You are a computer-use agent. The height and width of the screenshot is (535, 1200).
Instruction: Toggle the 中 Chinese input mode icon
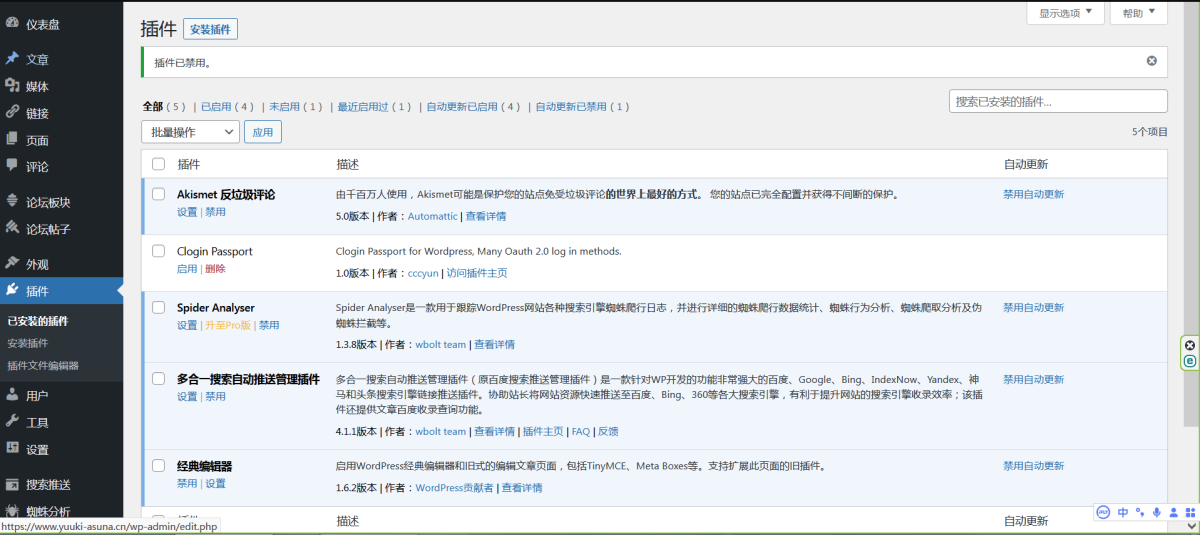(1123, 512)
